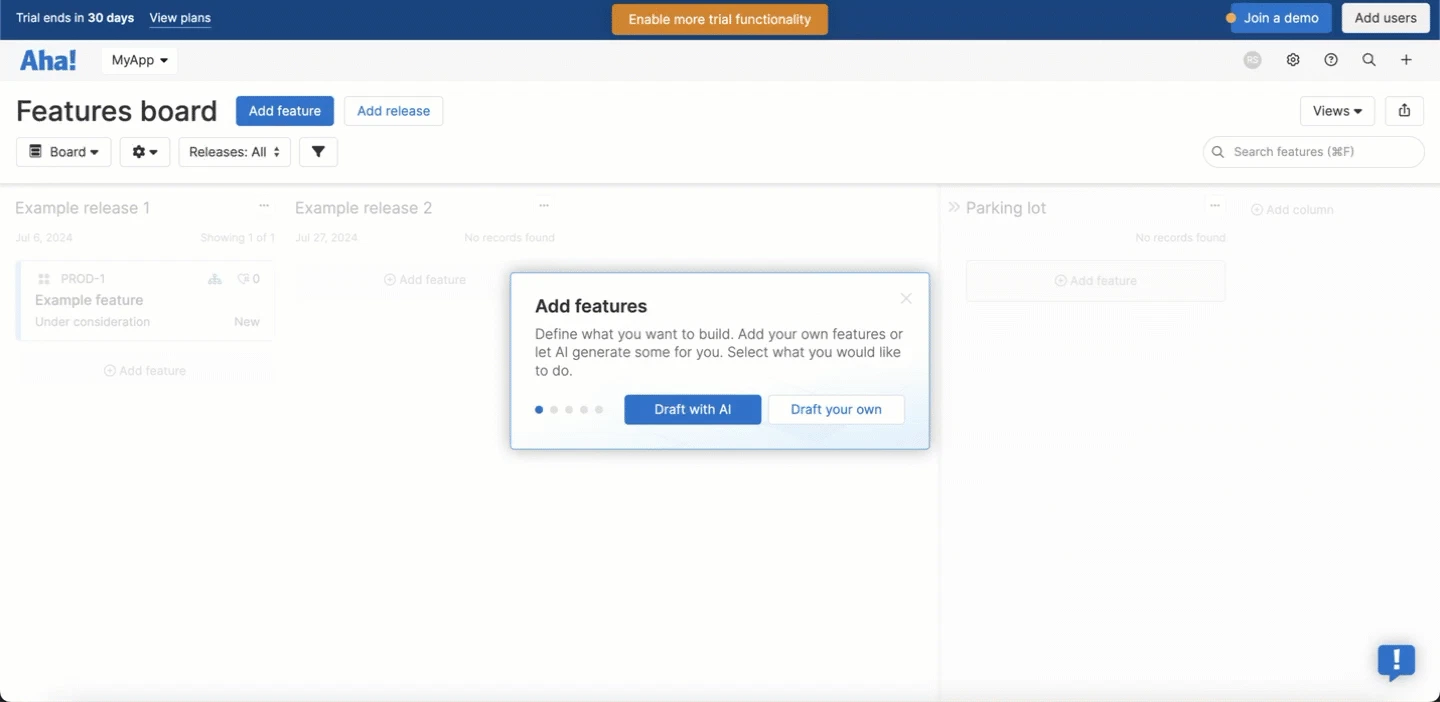Click the PROD-1 feature type icon
The width and height of the screenshot is (1440, 702).
point(44,279)
